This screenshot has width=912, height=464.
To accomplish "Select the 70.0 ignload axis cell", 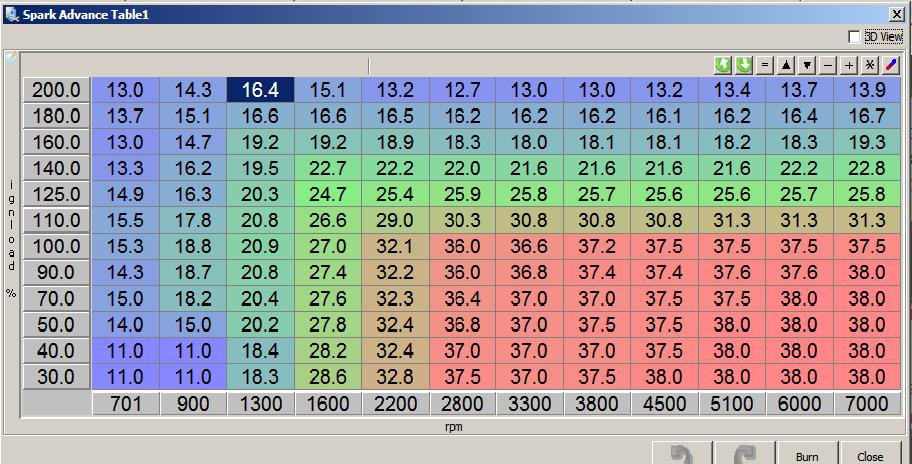I will coord(56,299).
